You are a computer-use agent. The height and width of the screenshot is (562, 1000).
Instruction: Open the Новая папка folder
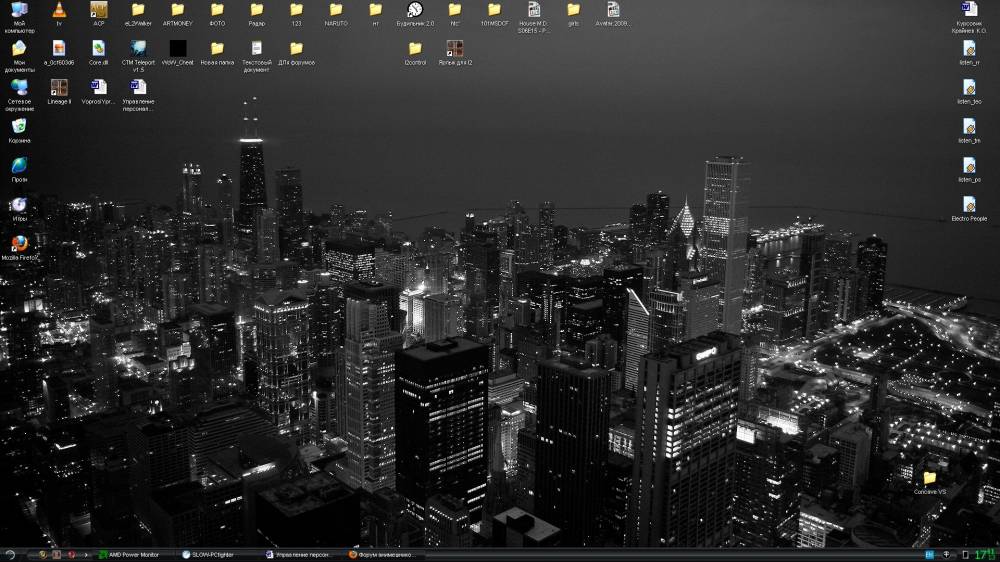[217, 48]
